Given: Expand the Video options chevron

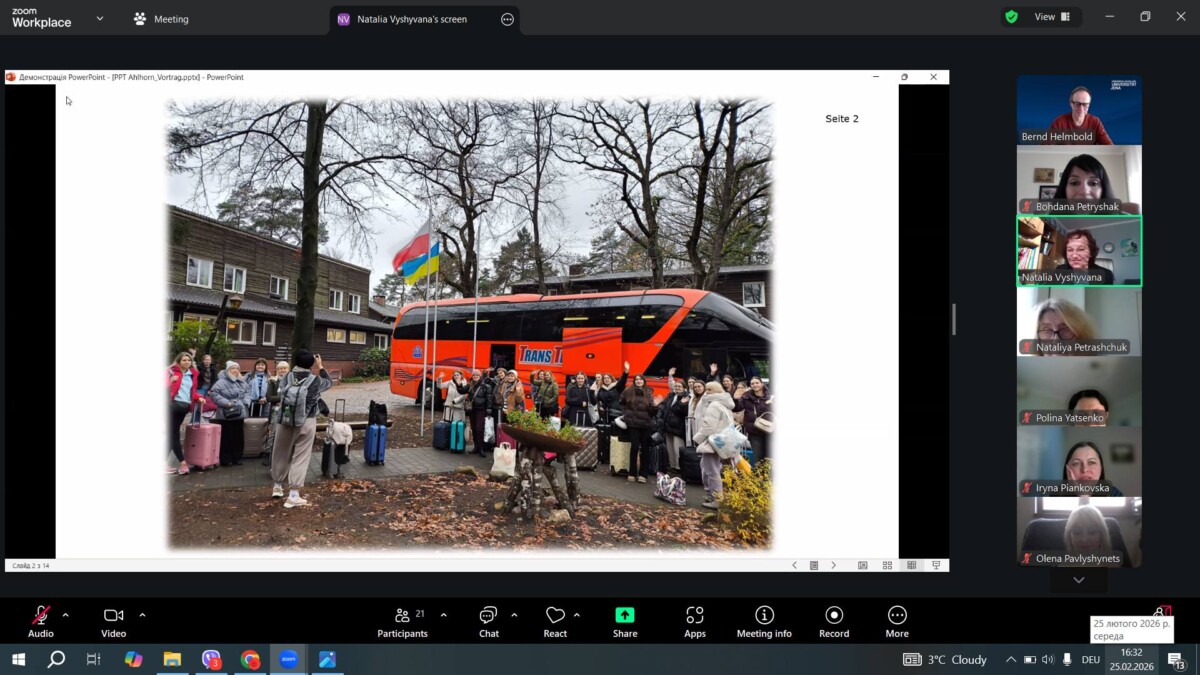Looking at the screenshot, I should [x=142, y=615].
